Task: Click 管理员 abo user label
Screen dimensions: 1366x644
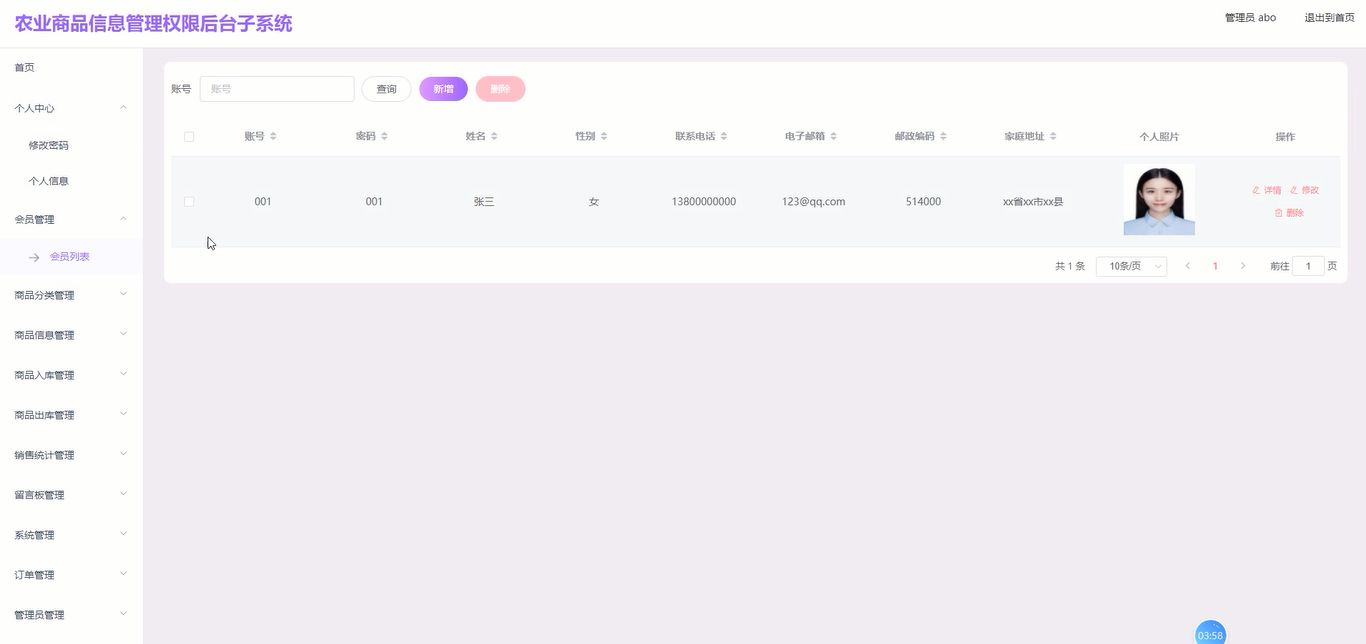Action: [1250, 18]
